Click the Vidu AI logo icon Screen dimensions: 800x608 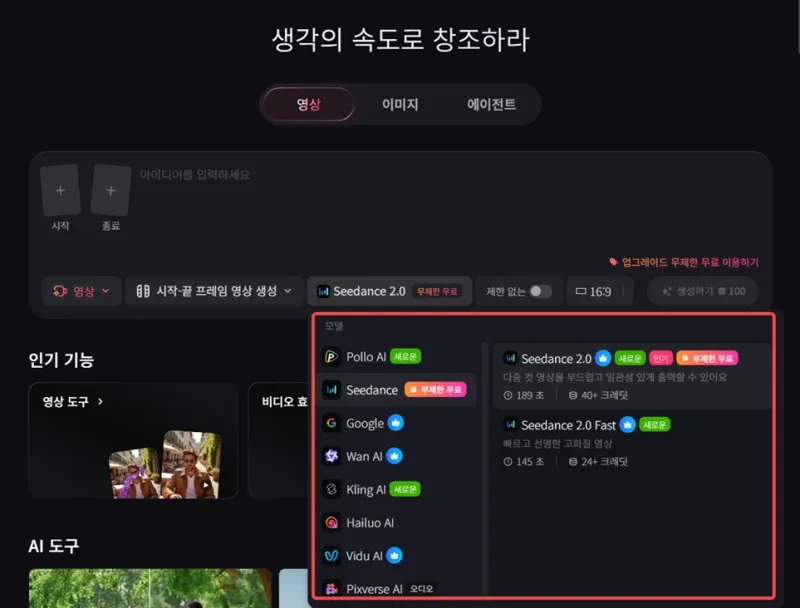click(331, 555)
